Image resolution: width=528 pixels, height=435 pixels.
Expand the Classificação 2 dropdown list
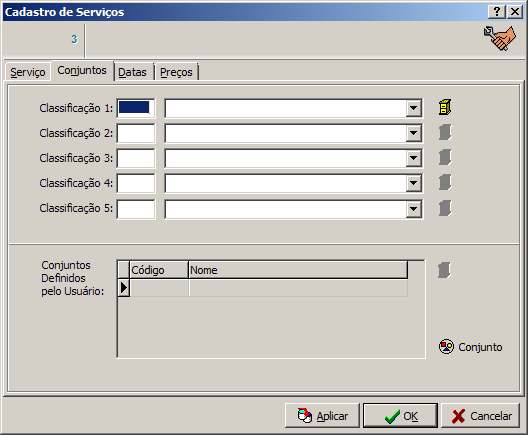coord(414,133)
